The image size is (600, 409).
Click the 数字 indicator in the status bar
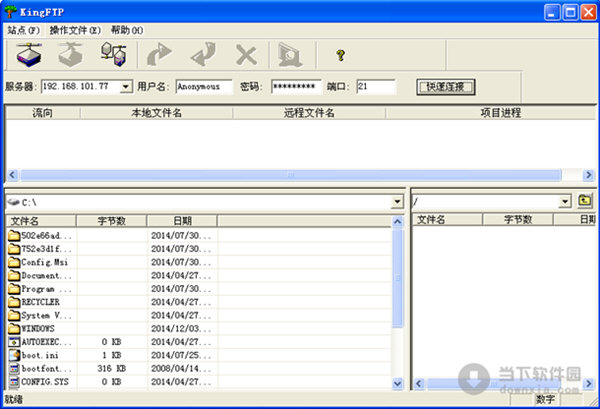pos(545,399)
